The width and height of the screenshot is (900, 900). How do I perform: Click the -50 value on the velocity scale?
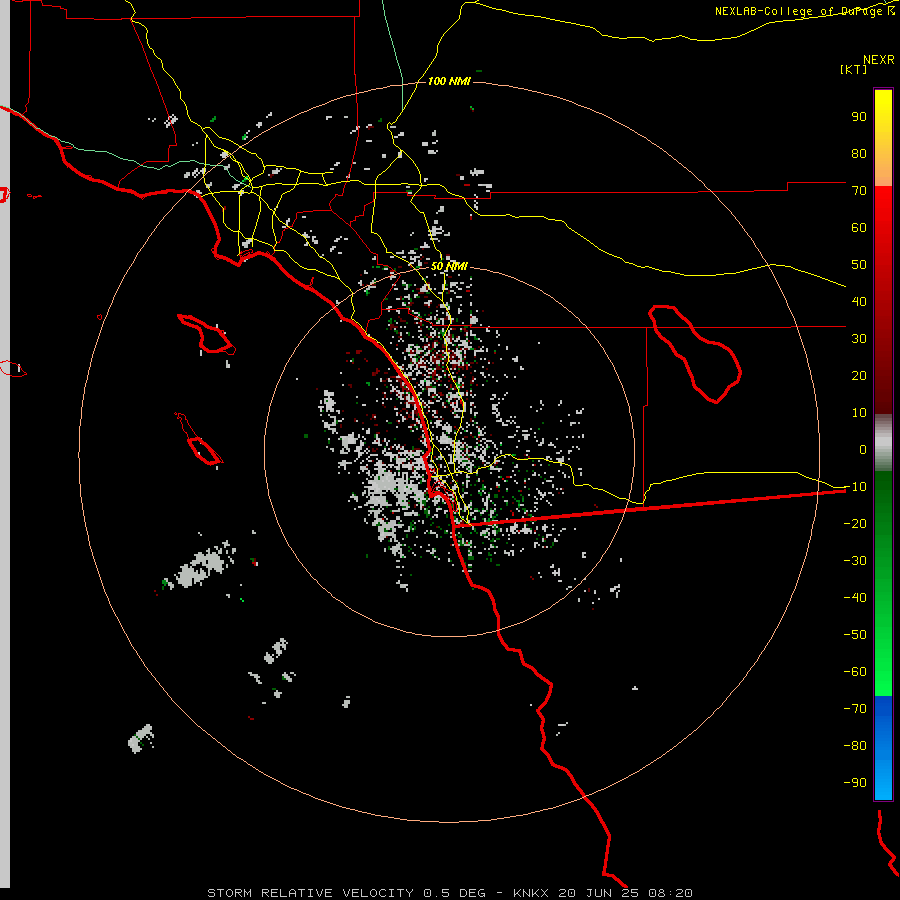pos(855,635)
